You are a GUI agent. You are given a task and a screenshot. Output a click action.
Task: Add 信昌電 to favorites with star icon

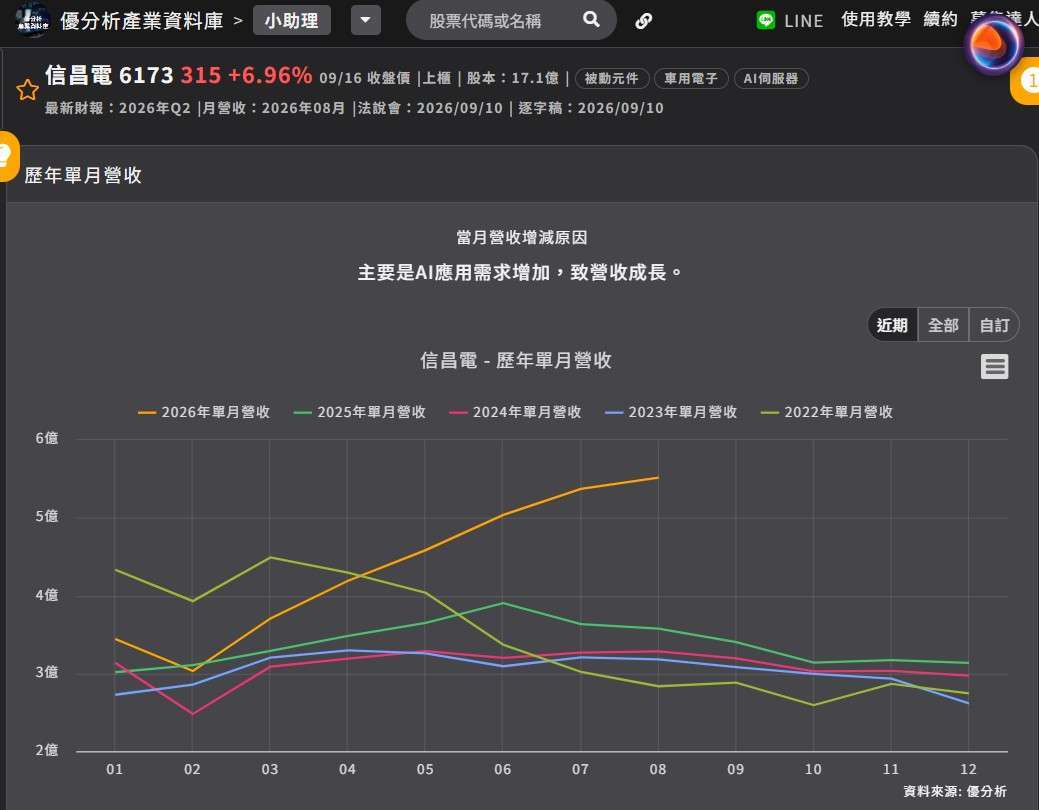coord(27,89)
